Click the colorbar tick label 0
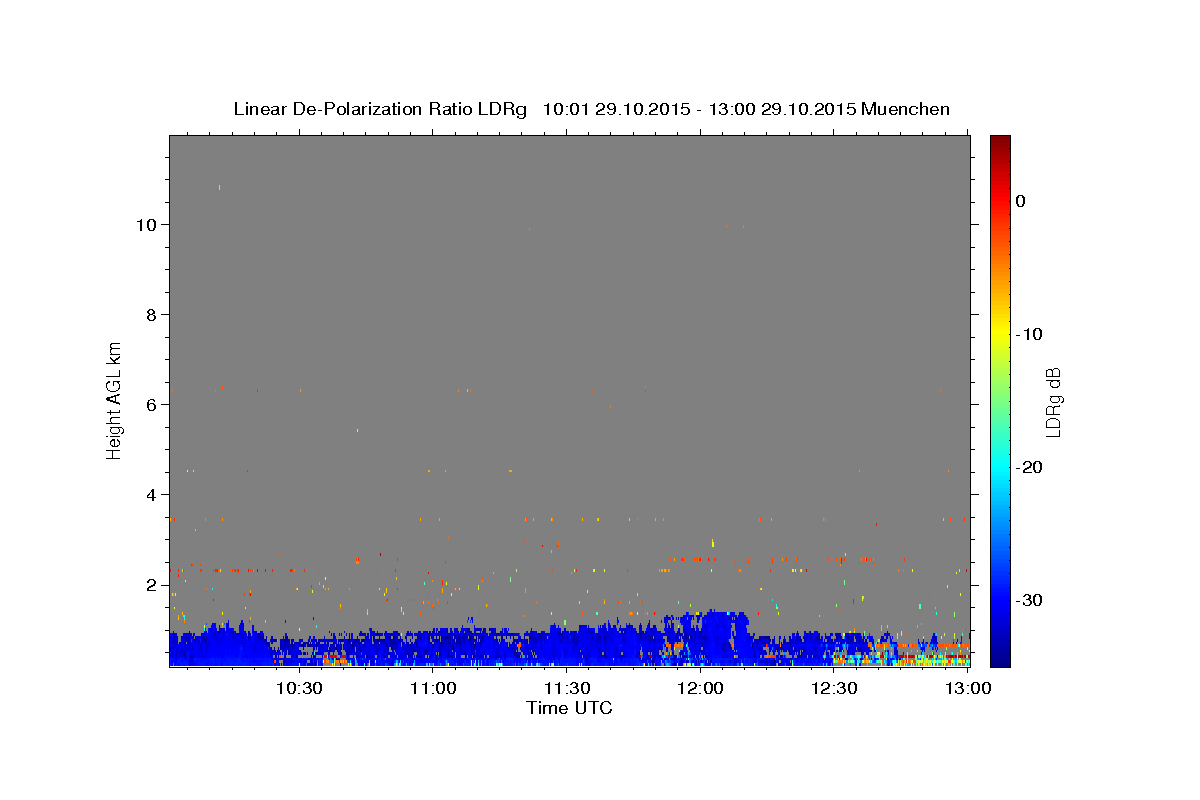This screenshot has height=800, width=1200. (x=1020, y=201)
